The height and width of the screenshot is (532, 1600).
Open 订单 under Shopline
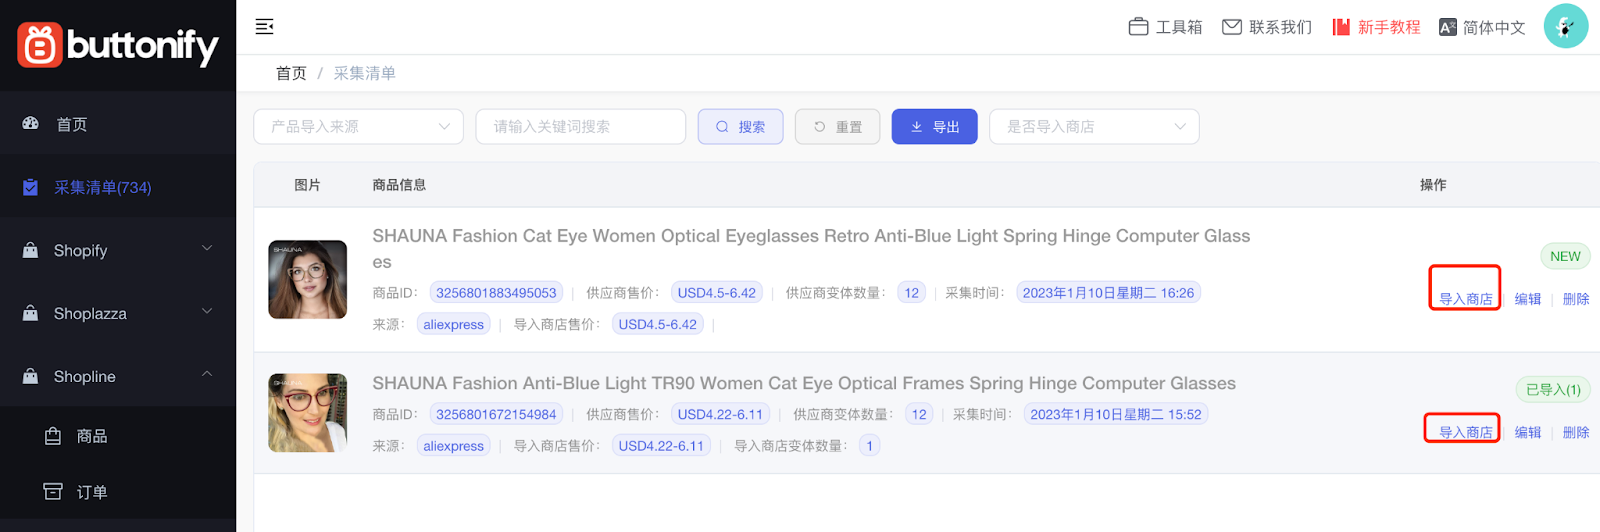tap(91, 492)
